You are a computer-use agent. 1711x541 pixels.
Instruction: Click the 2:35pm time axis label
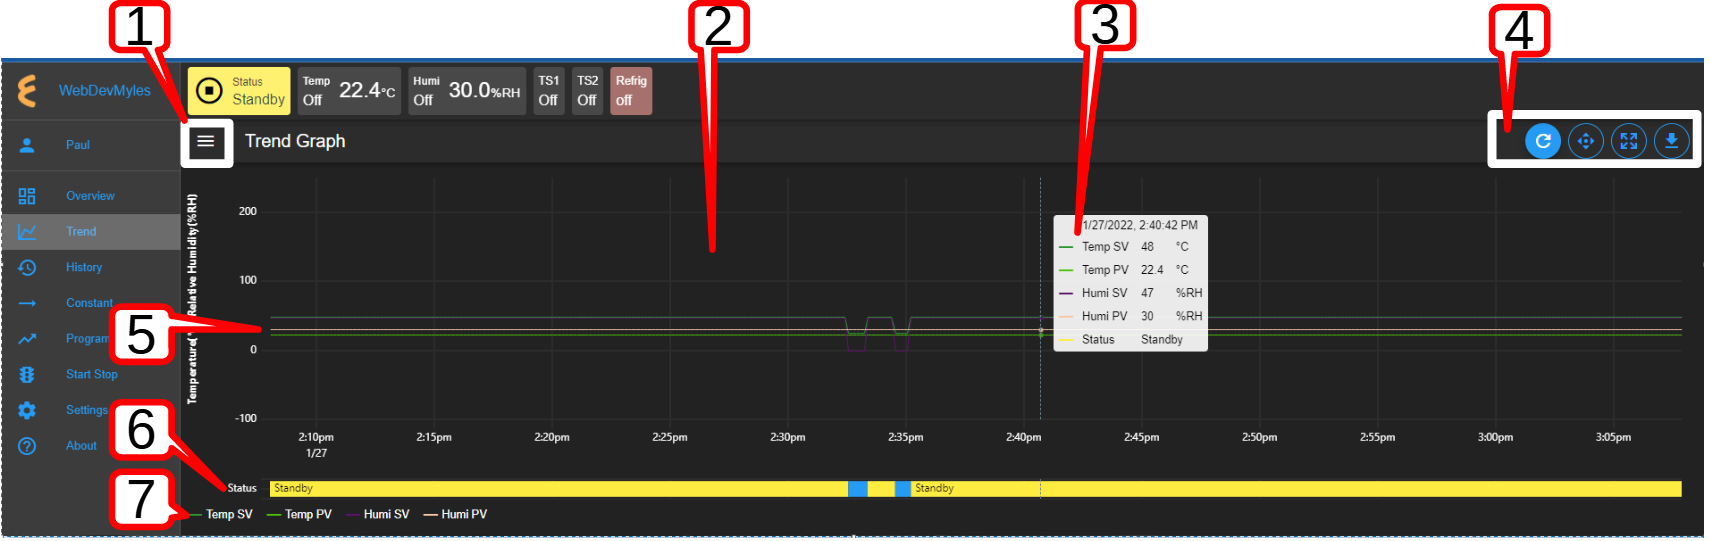(905, 438)
